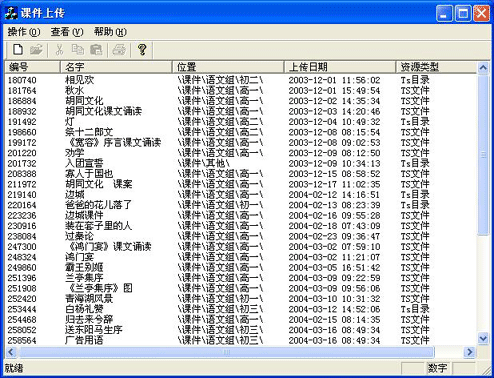The height and width of the screenshot is (378, 494).
Task: Select the row named 边城课件
Action: coord(241,215)
